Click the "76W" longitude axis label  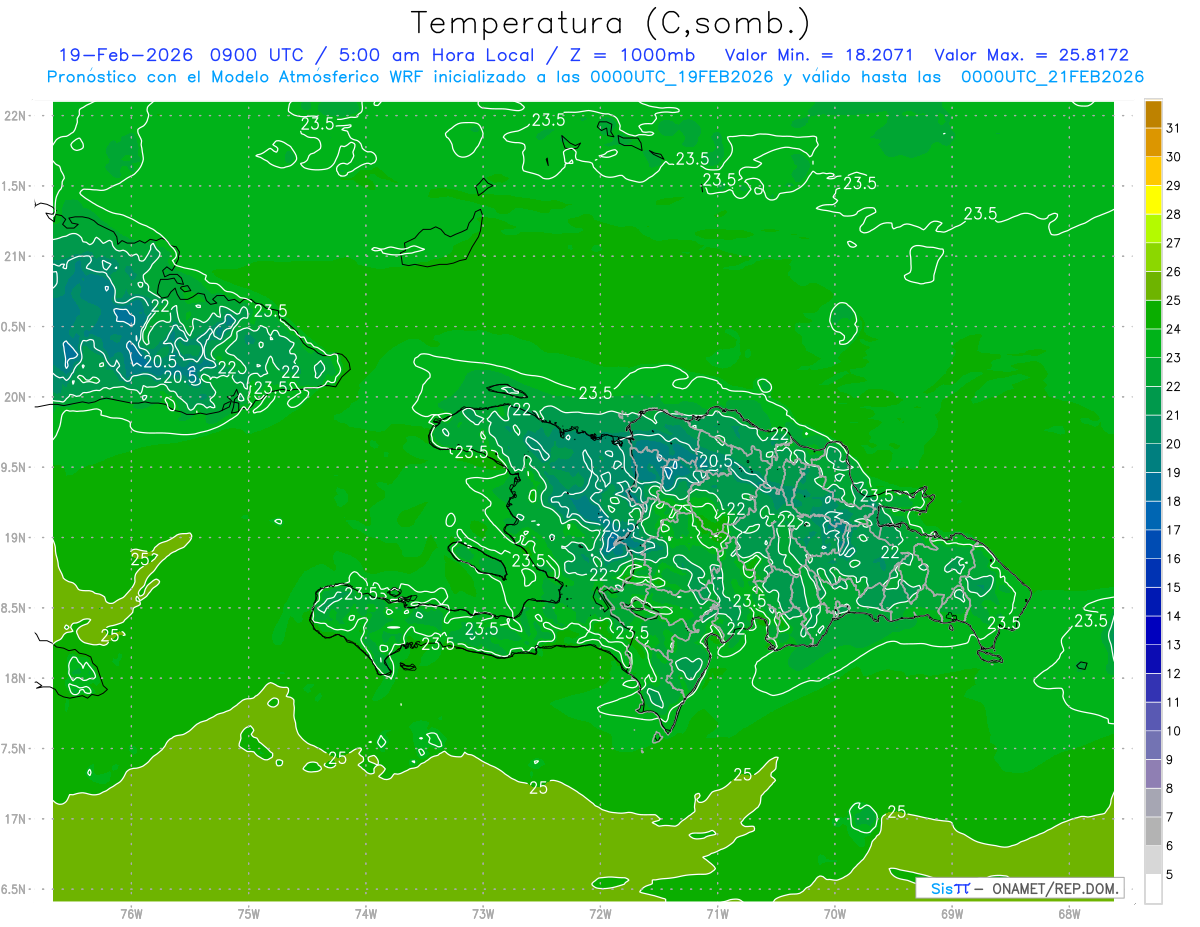point(131,914)
